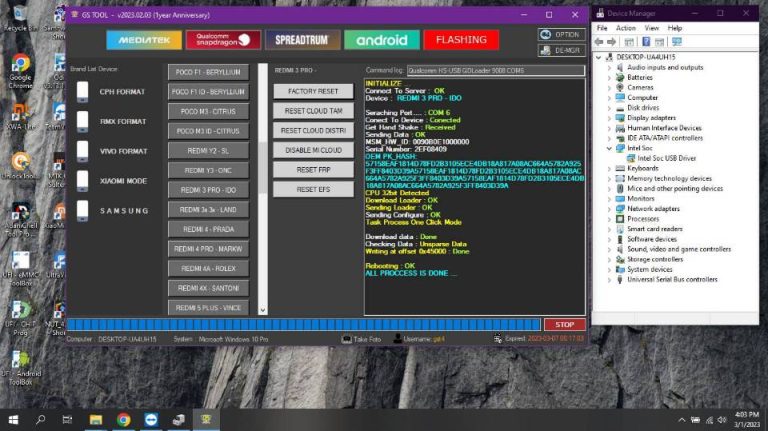Choose REDMI 5 PLUS - VINCE device
Screen dimensions: 768x431
(x=208, y=307)
